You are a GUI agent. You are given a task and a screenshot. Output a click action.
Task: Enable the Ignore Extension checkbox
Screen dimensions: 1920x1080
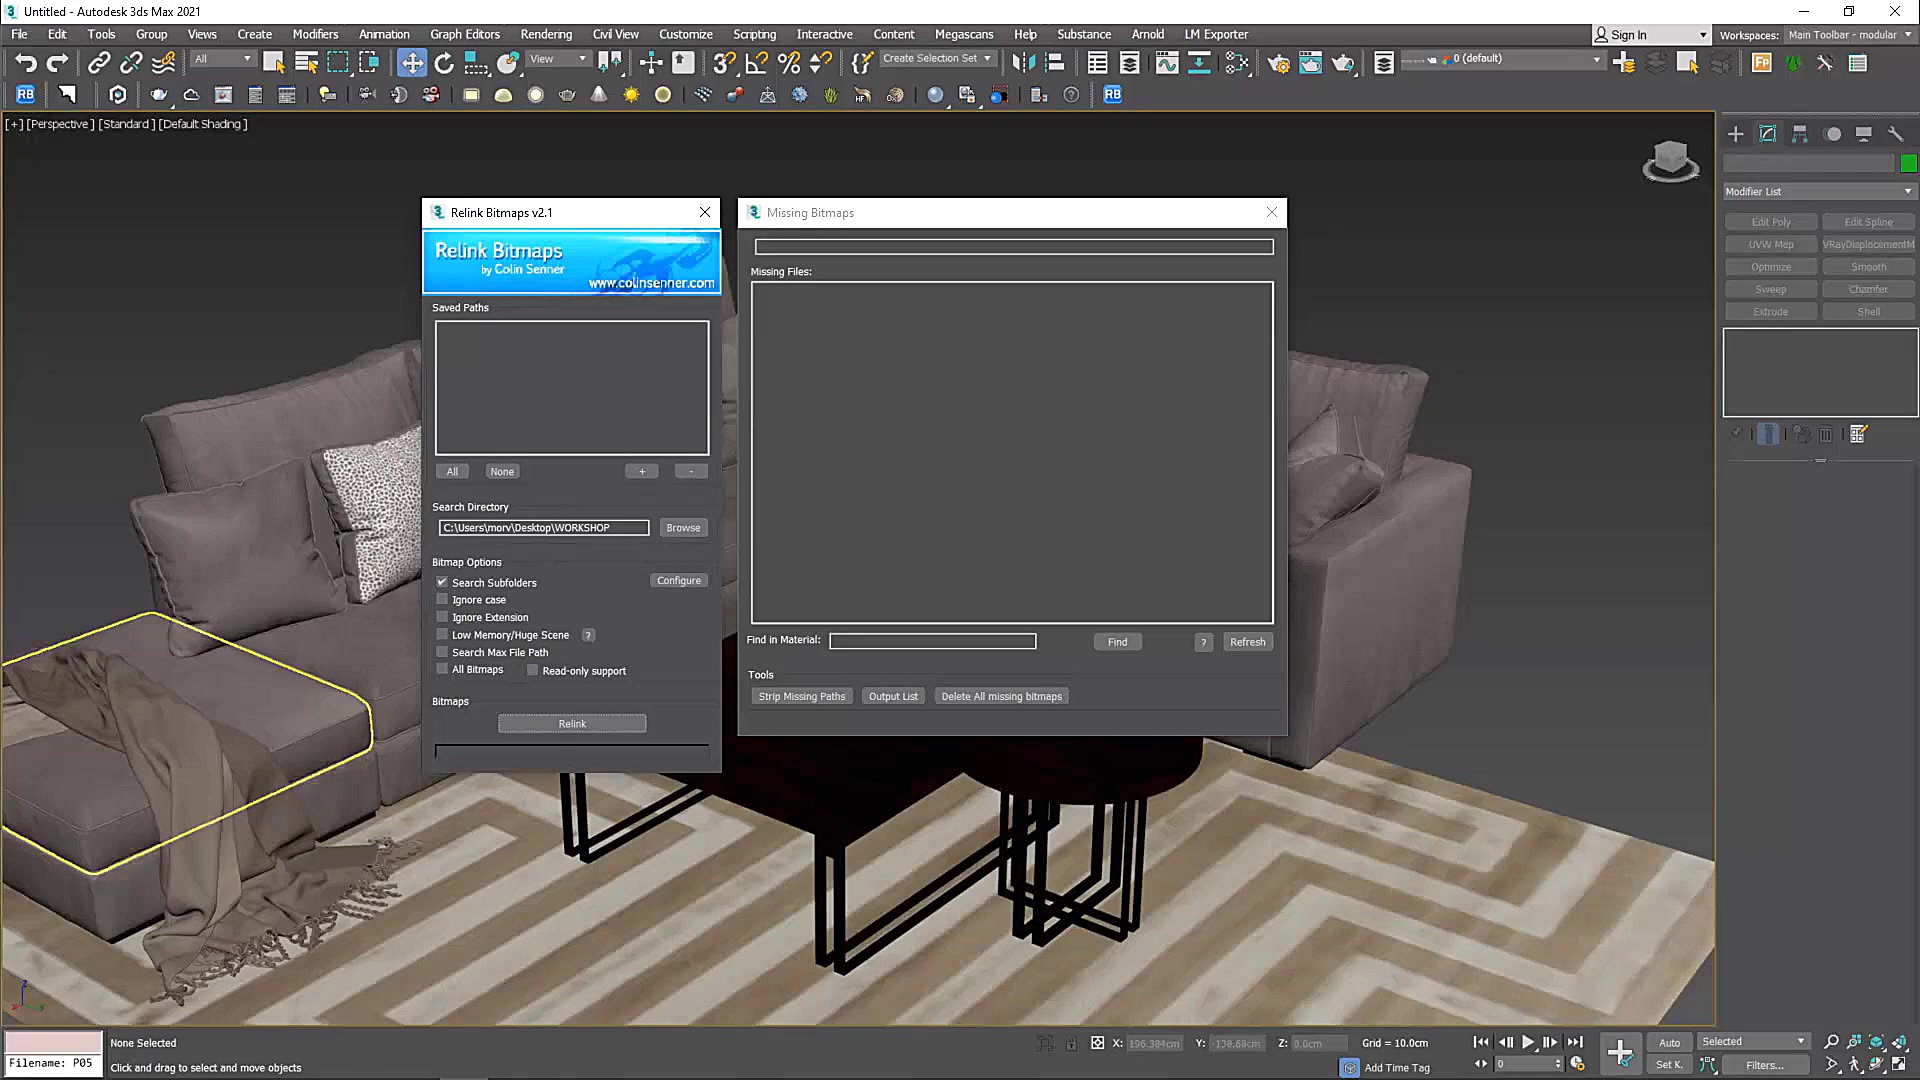442,617
